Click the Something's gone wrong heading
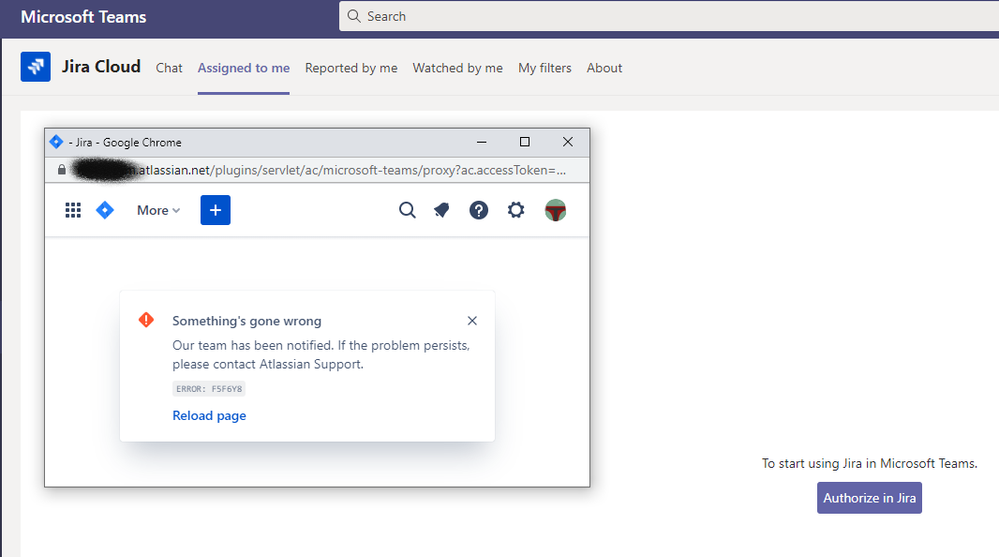This screenshot has width=999, height=557. tap(247, 321)
